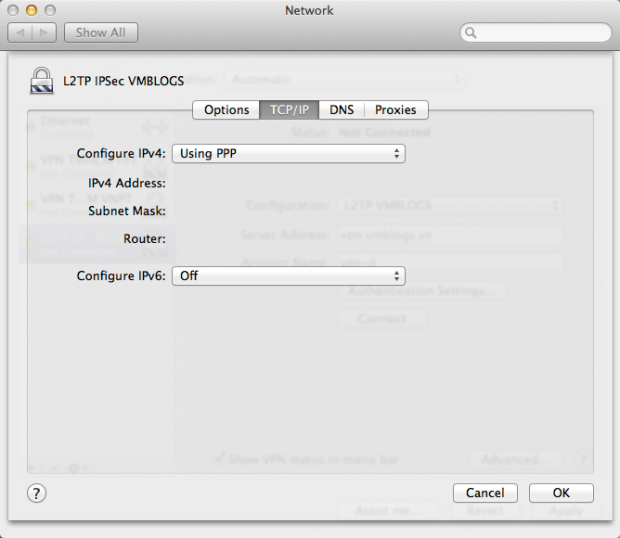This screenshot has height=538, width=620.
Task: Go forward with the right arrow button
Action: point(44,32)
